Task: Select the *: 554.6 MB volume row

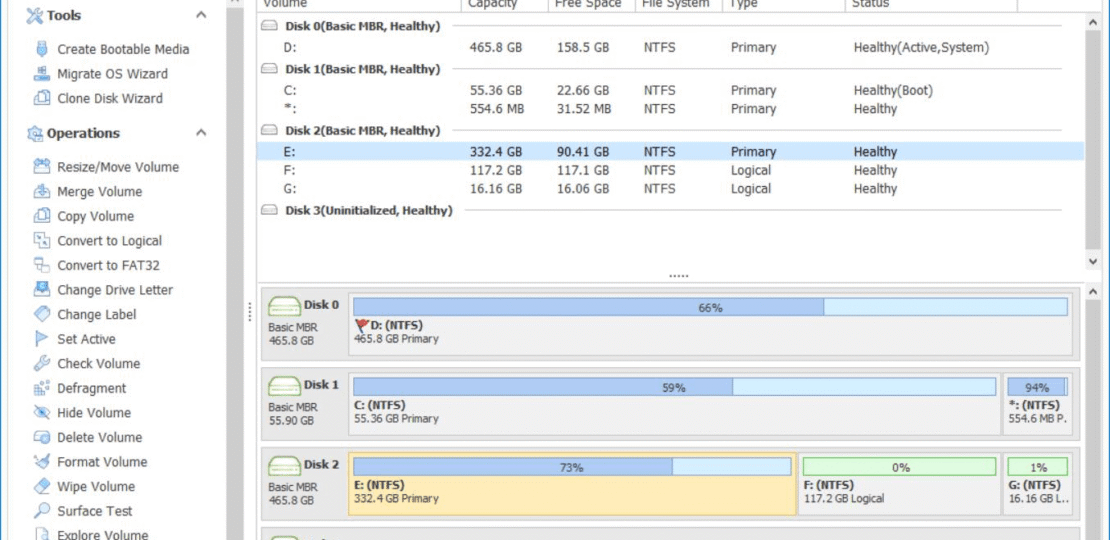Action: click(x=670, y=109)
